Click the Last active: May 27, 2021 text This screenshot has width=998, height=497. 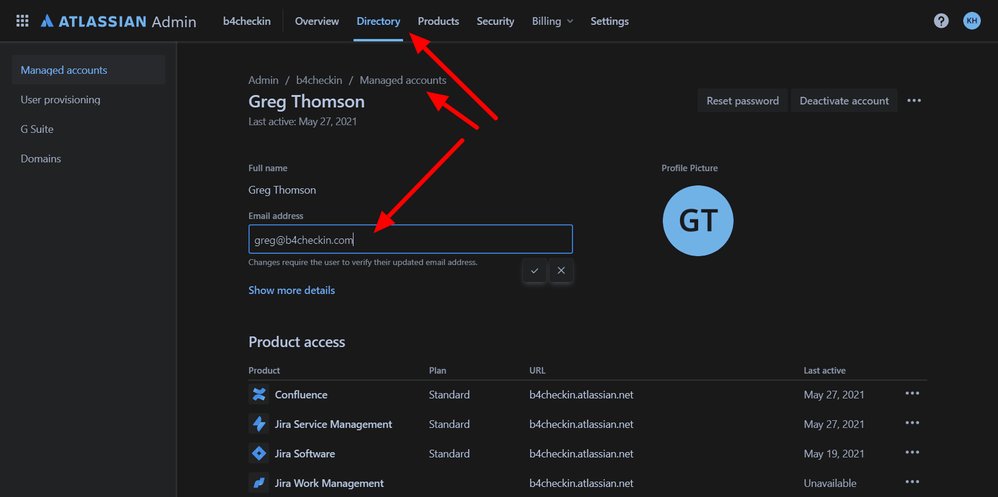[302, 121]
